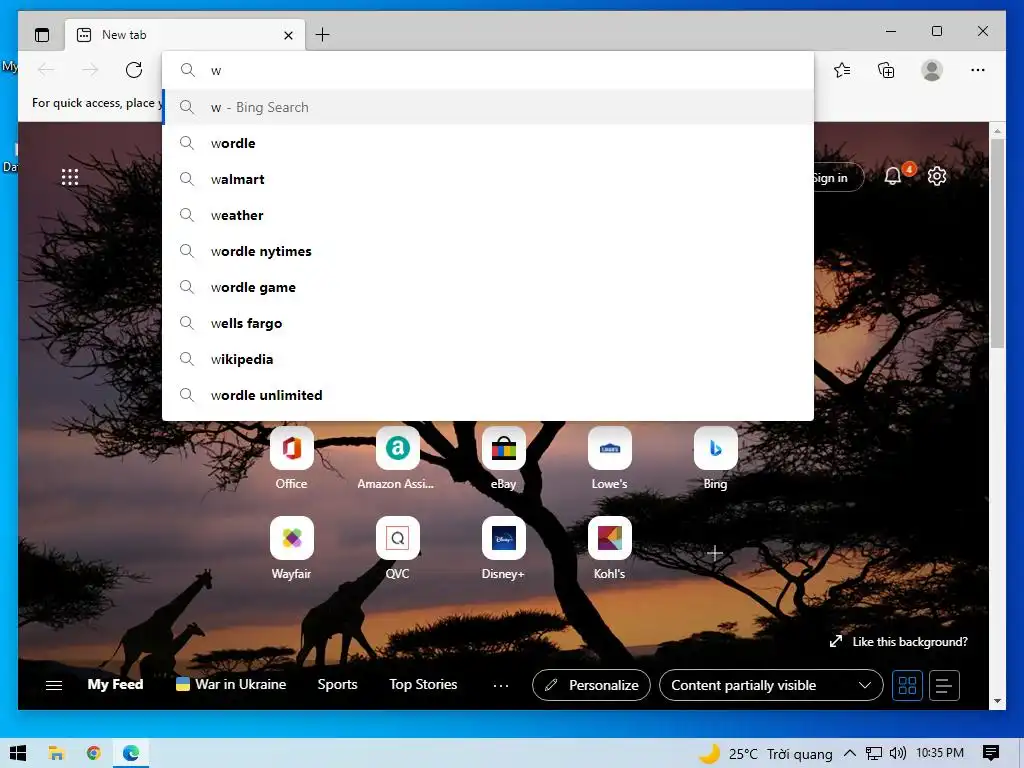Open Google Chrome from taskbar
The width and height of the screenshot is (1024, 768).
point(93,753)
